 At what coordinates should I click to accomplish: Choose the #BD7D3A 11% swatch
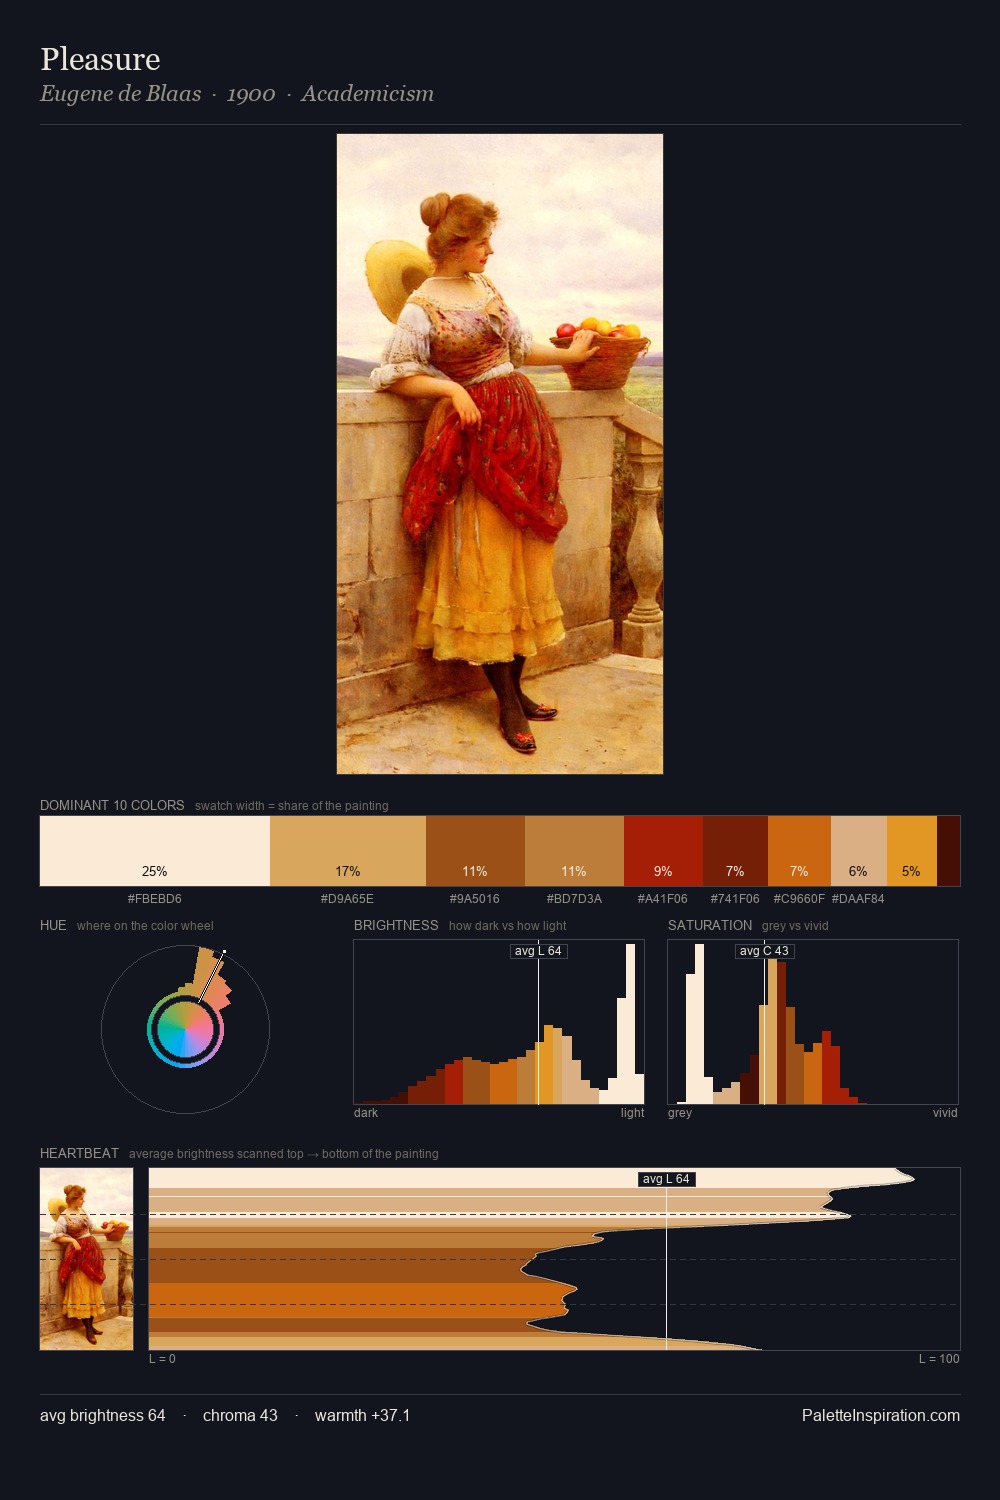(x=574, y=851)
